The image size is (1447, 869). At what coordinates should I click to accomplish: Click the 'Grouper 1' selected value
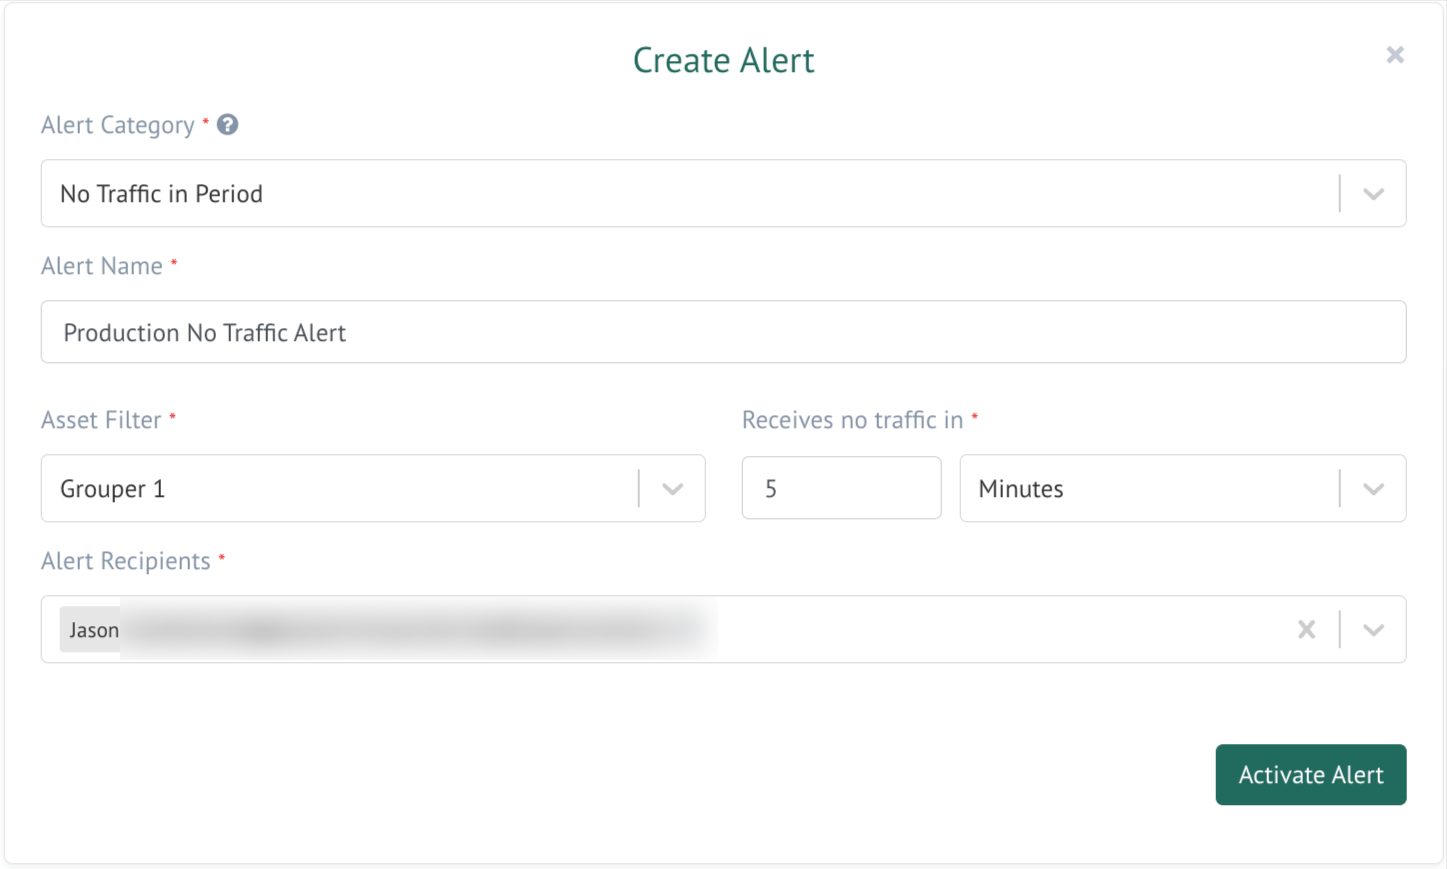(113, 489)
